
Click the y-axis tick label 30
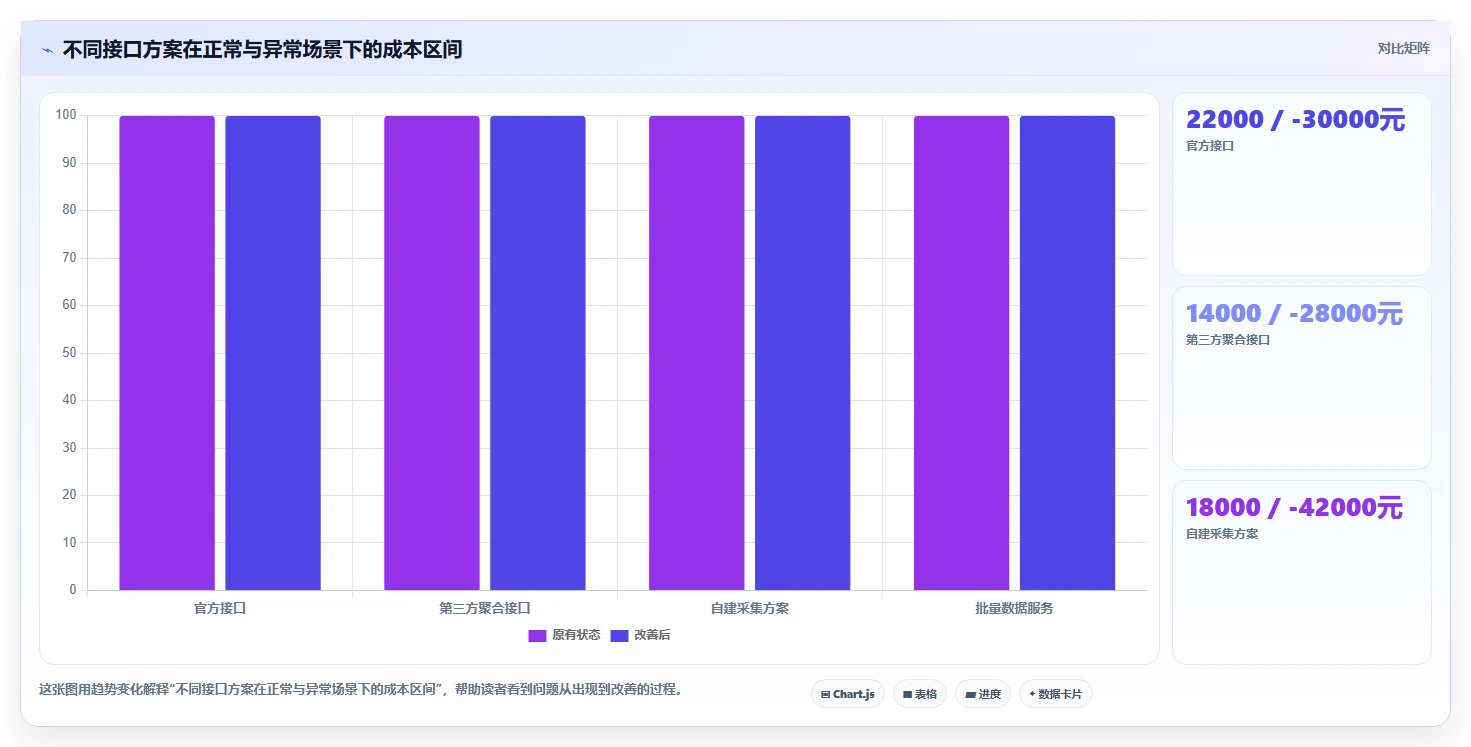tap(69, 448)
